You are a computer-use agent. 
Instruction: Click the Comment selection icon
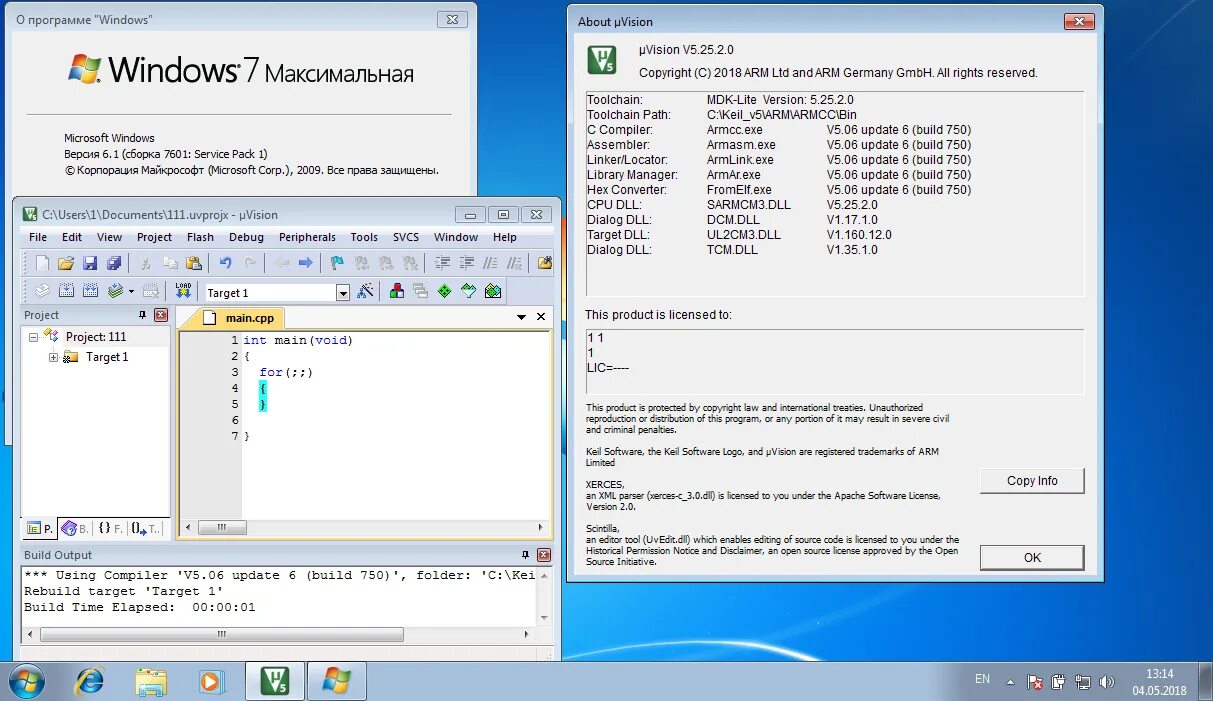tap(490, 263)
